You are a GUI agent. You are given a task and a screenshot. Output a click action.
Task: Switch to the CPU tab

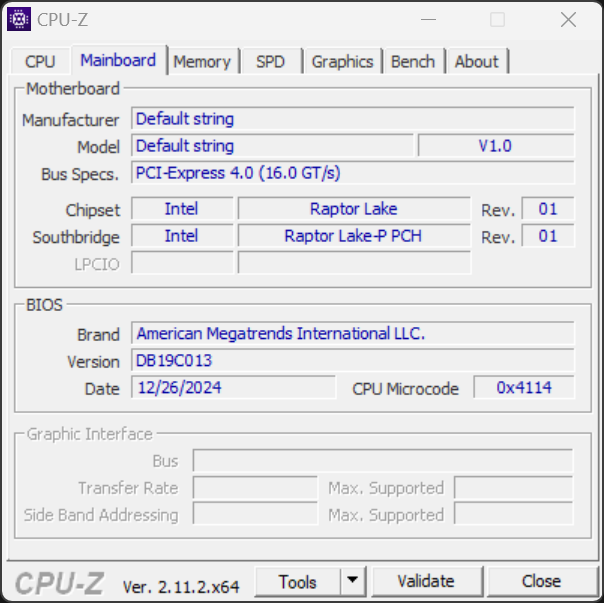[x=40, y=62]
